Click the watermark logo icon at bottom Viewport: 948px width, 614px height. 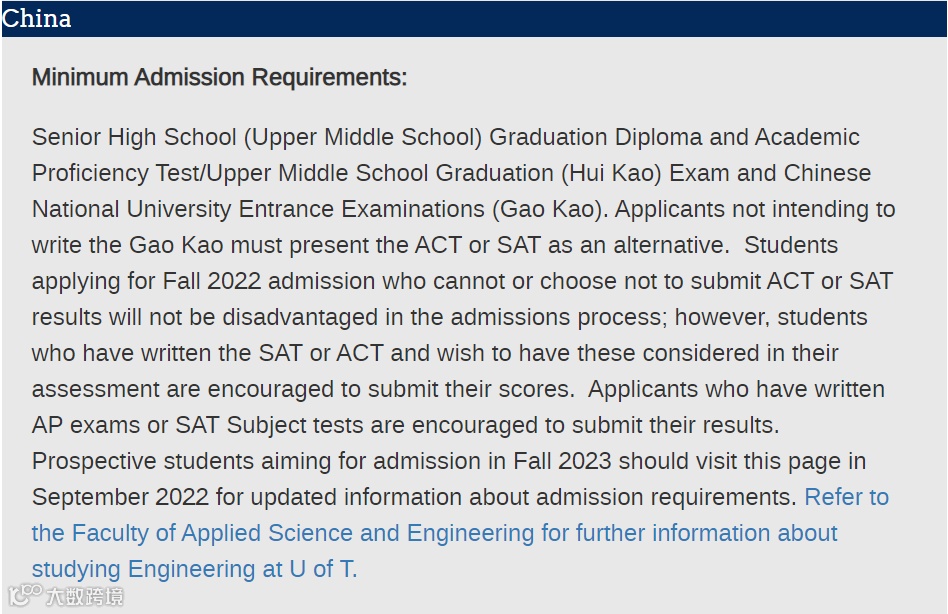click(22, 597)
